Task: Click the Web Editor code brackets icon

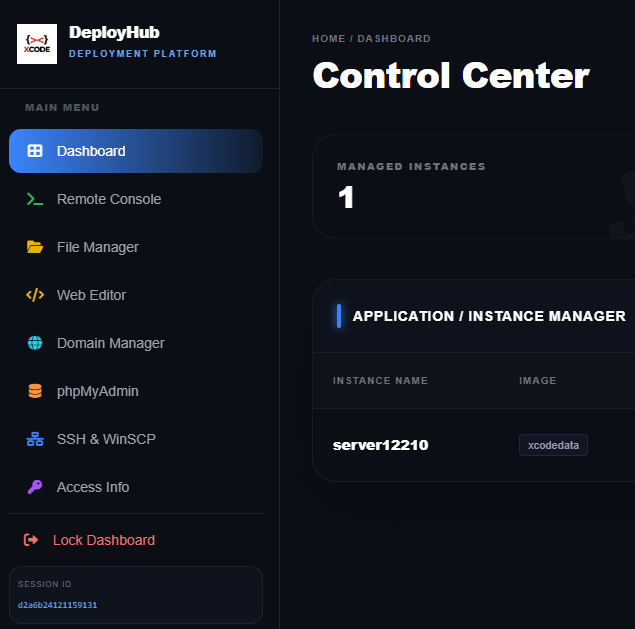Action: 35,295
